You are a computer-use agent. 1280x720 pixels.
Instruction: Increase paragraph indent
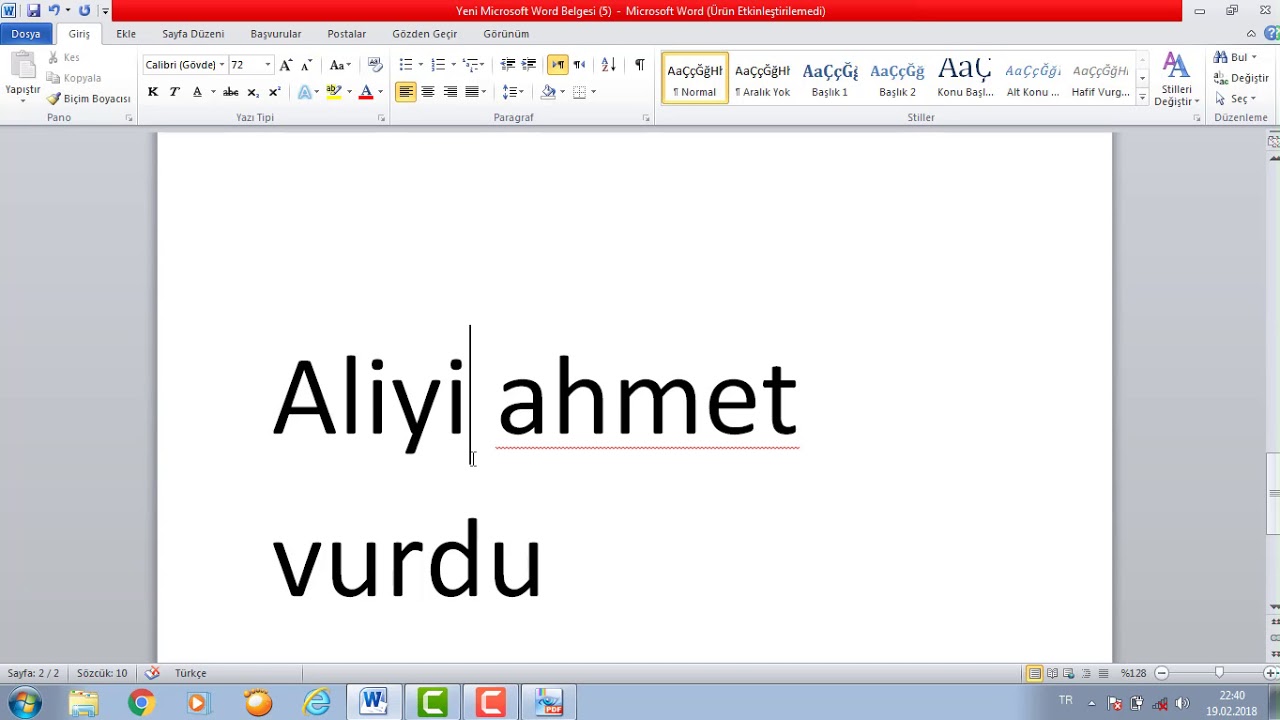click(529, 65)
